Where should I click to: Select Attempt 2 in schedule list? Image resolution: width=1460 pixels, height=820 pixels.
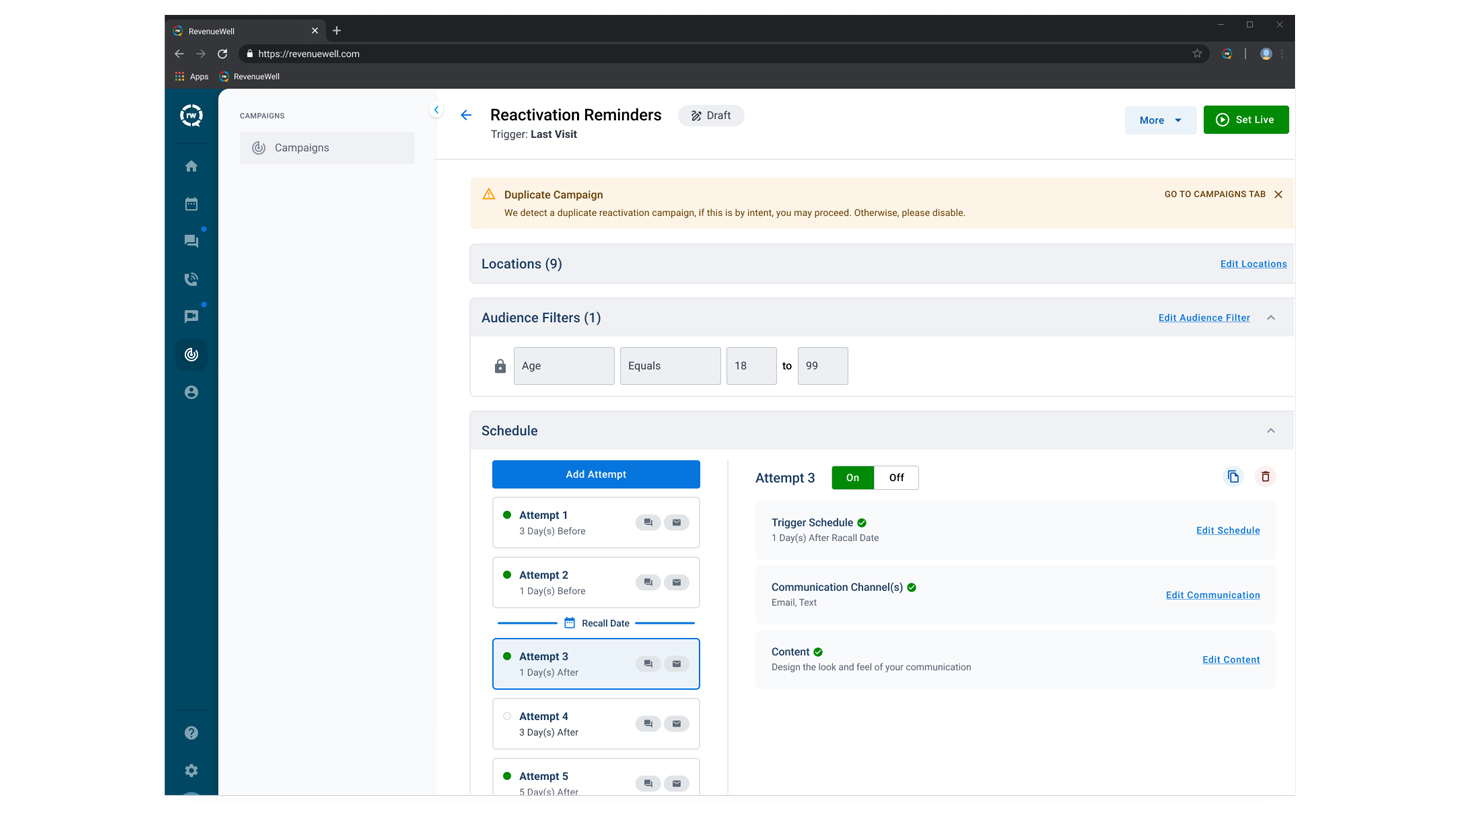[596, 582]
